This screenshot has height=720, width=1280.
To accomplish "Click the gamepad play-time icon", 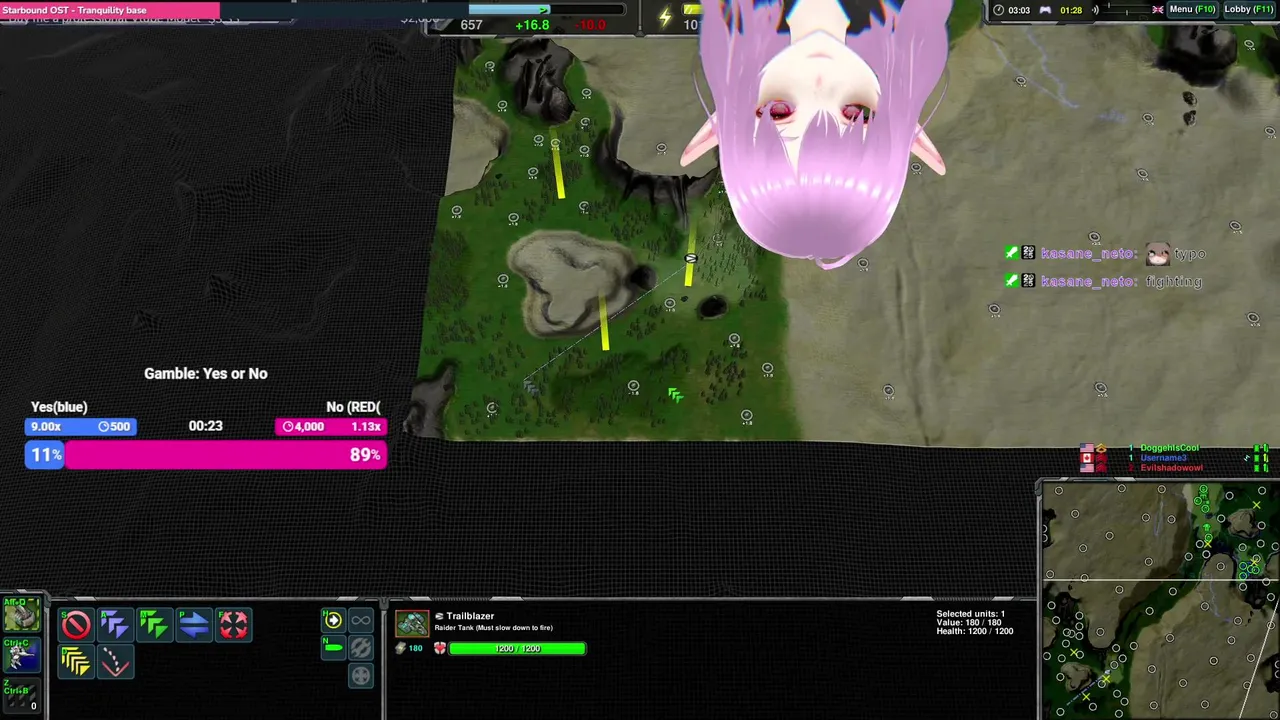I will pos(1046,10).
